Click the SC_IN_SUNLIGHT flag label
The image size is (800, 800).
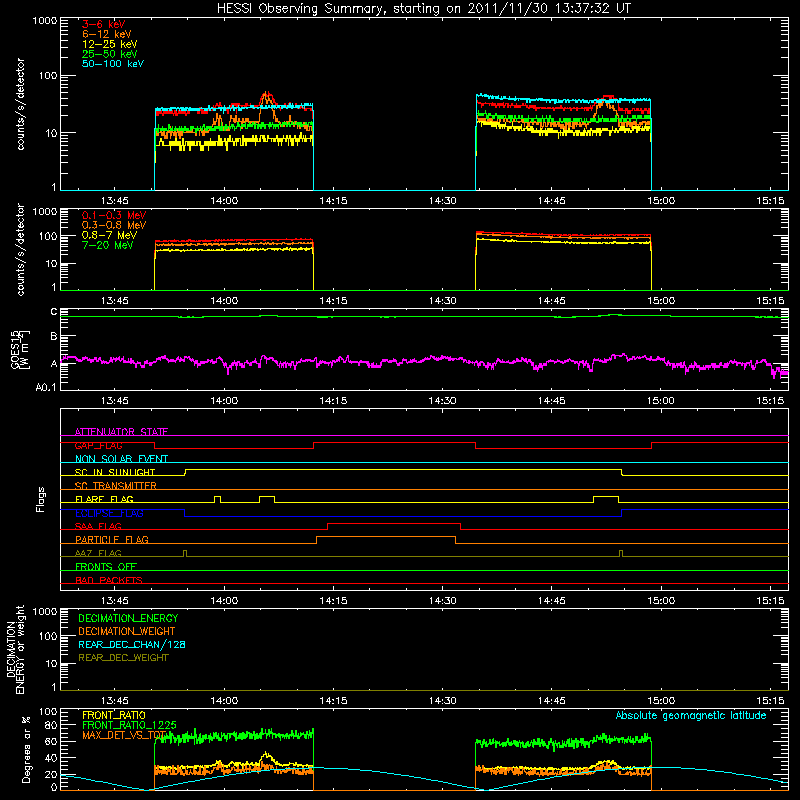coord(115,472)
